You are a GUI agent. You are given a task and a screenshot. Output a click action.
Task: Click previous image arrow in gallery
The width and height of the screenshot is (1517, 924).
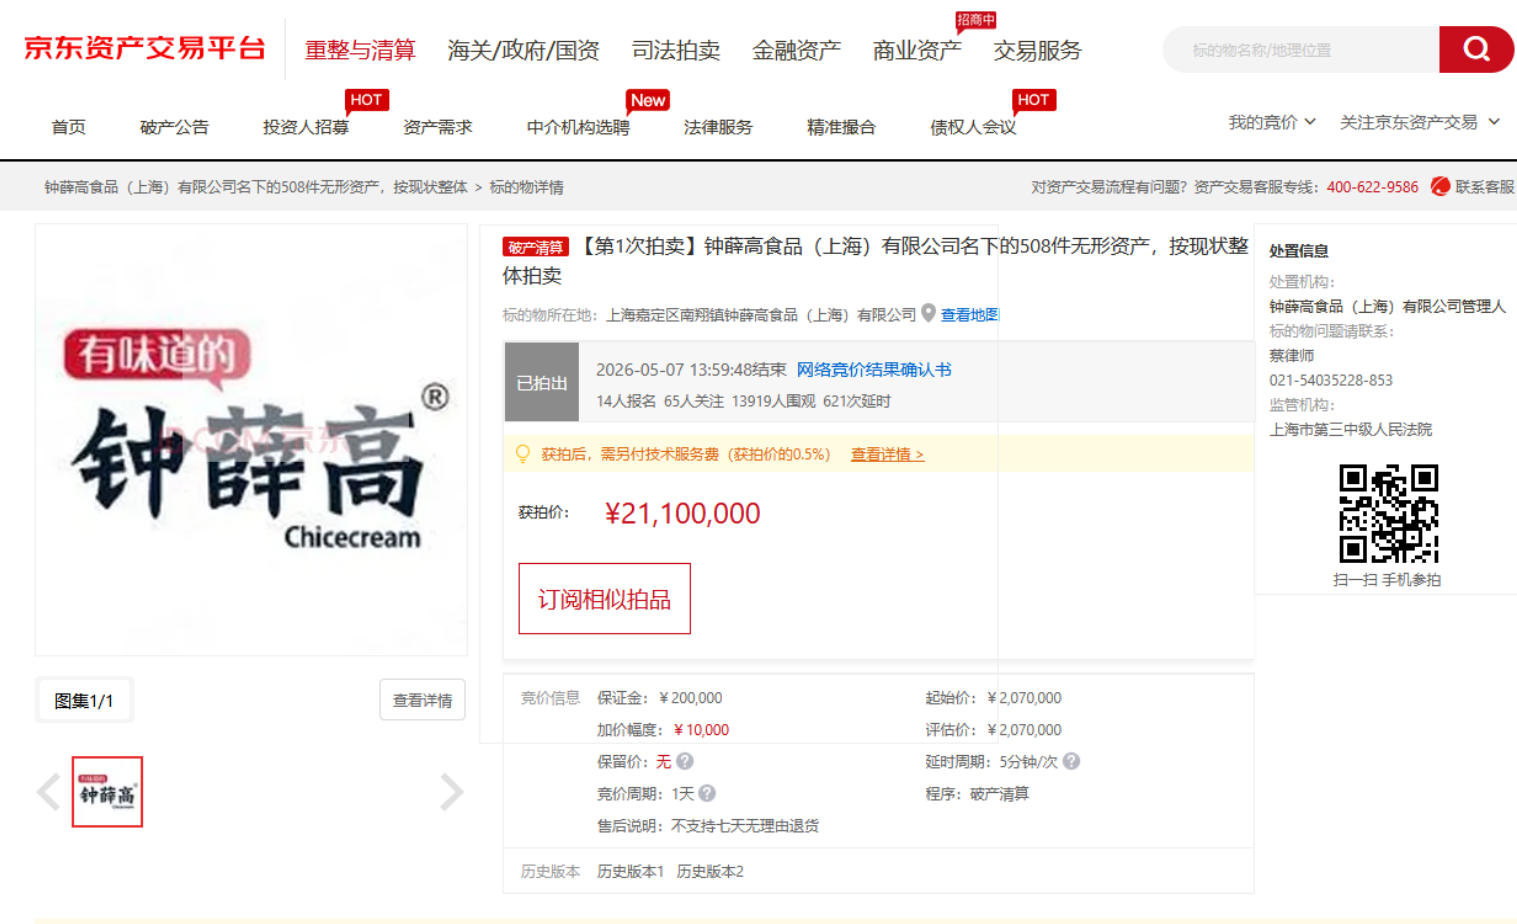point(48,792)
